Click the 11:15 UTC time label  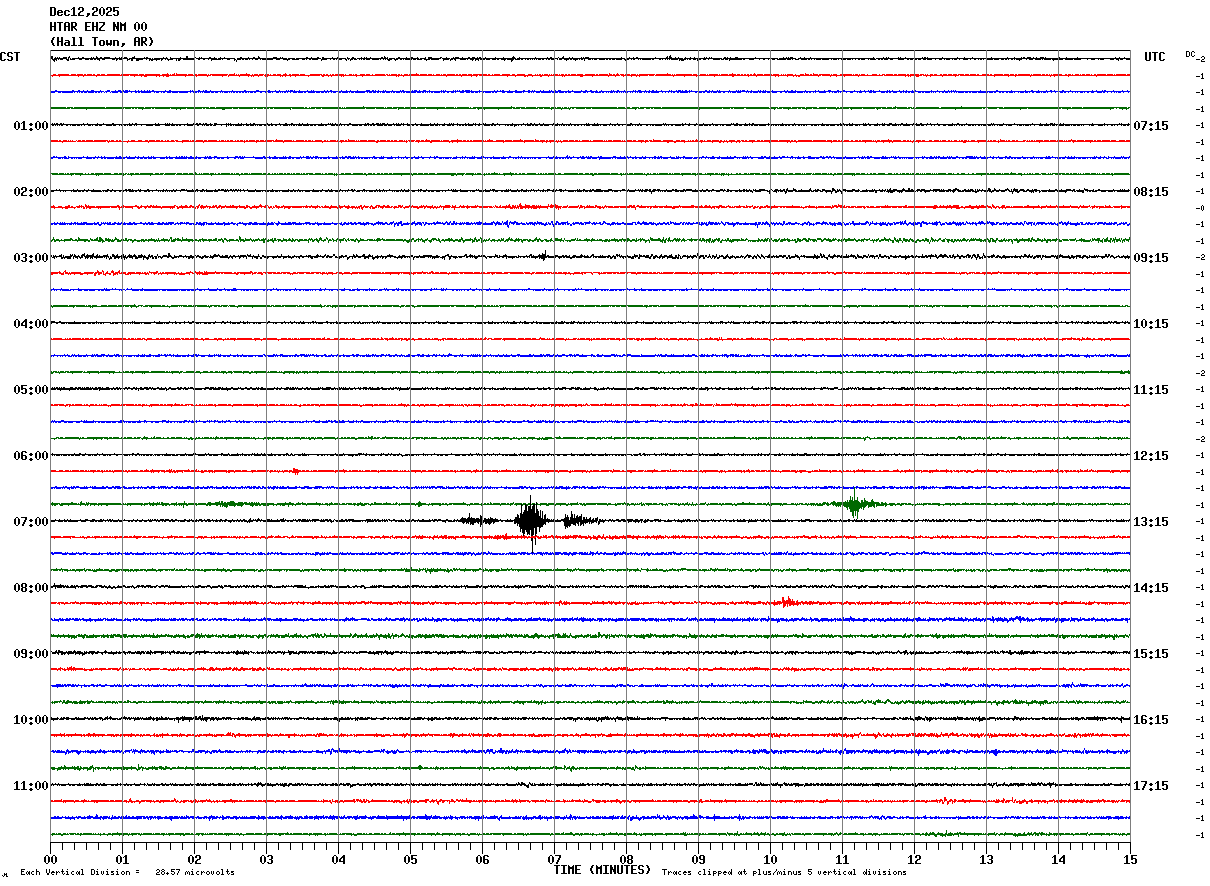pos(1151,390)
